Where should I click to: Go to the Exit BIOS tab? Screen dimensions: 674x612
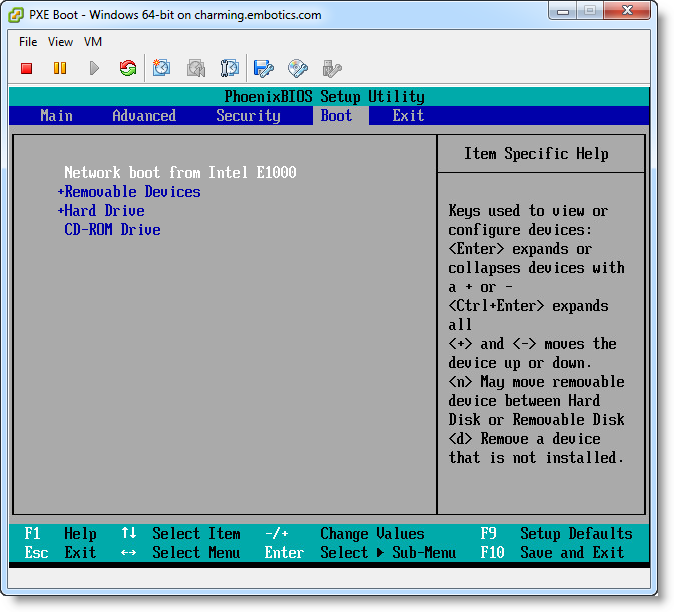click(408, 116)
